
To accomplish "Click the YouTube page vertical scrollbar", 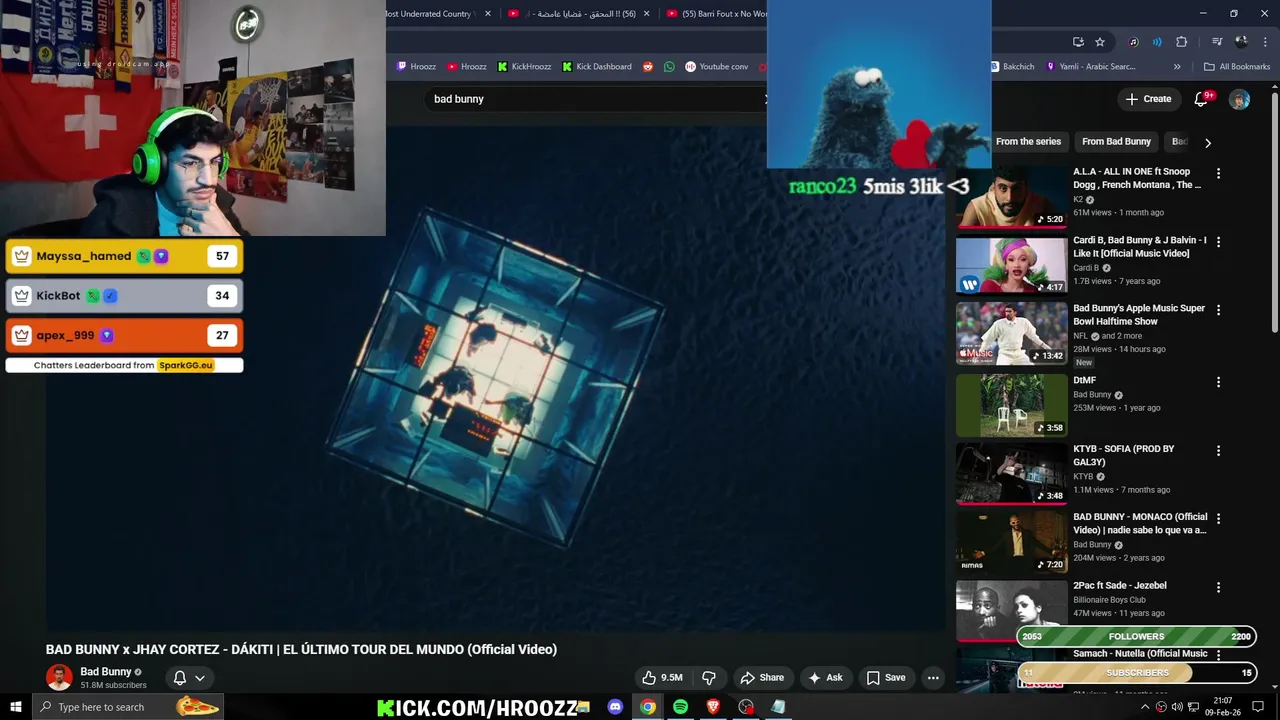I will coord(1274,213).
